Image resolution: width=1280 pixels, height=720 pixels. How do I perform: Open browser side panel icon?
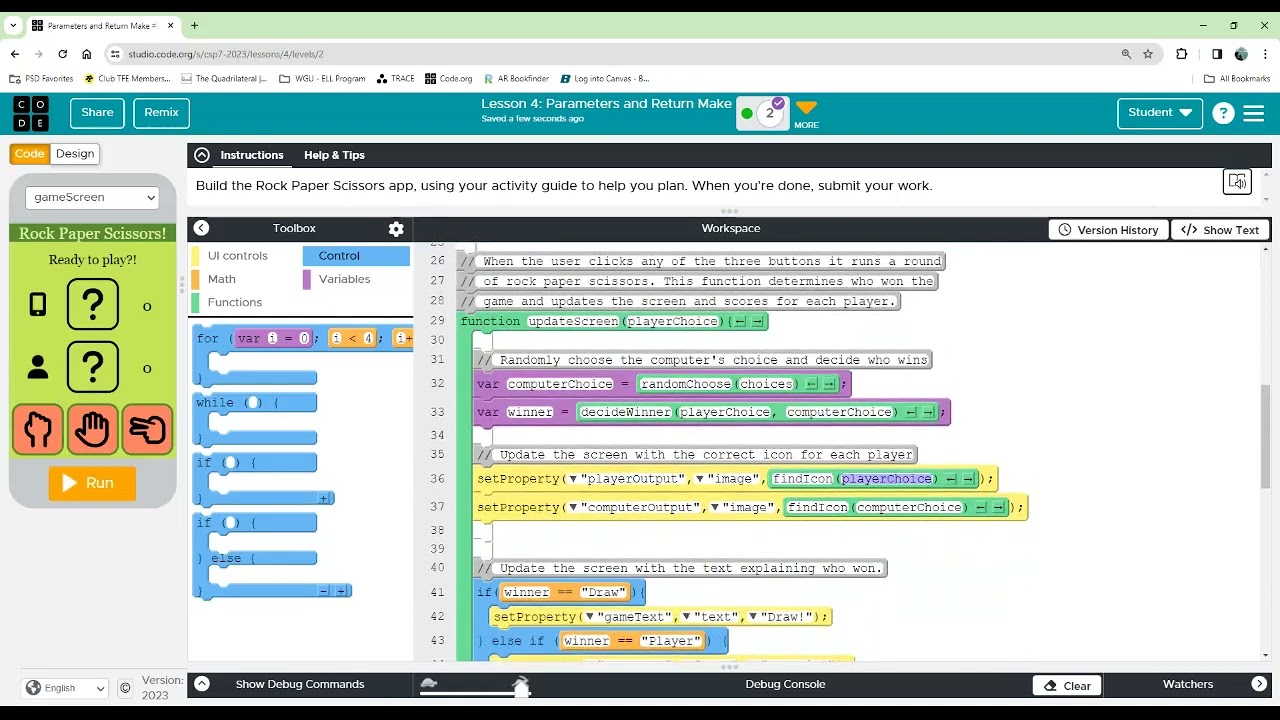[1217, 54]
